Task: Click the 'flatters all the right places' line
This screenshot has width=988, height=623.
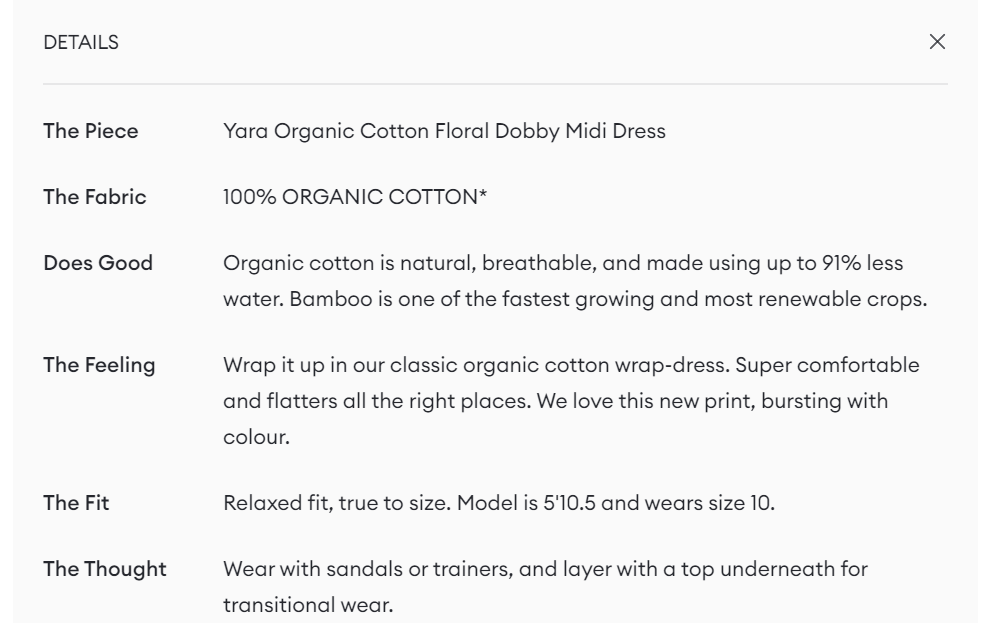Action: point(555,401)
